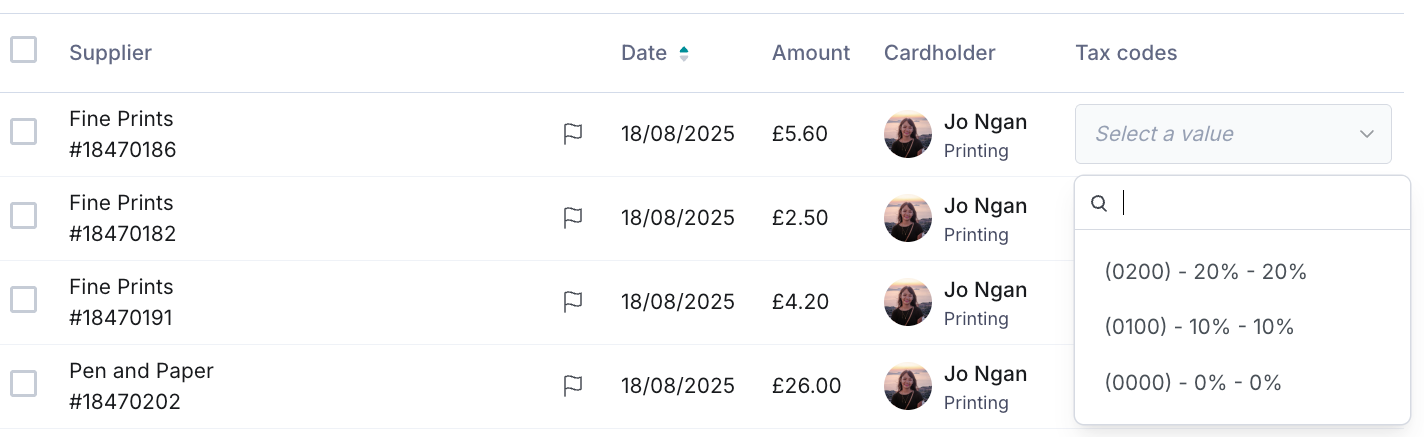Click the search magnifier icon in dropdown
Viewport: 1424px width, 437px height.
1099,204
